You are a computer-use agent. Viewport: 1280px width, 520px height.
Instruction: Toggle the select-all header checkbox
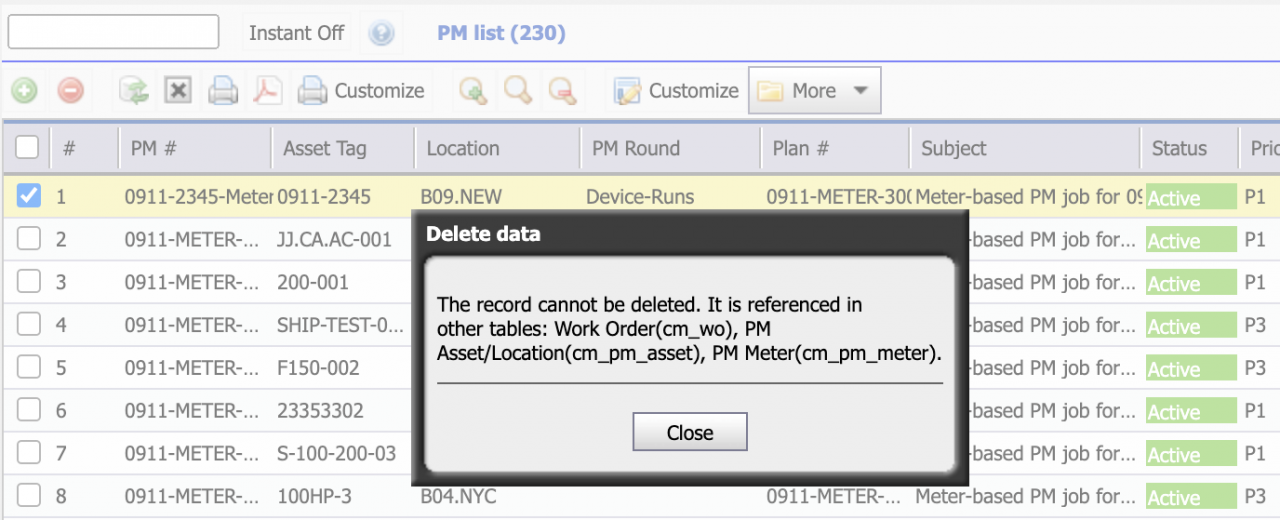pos(27,148)
